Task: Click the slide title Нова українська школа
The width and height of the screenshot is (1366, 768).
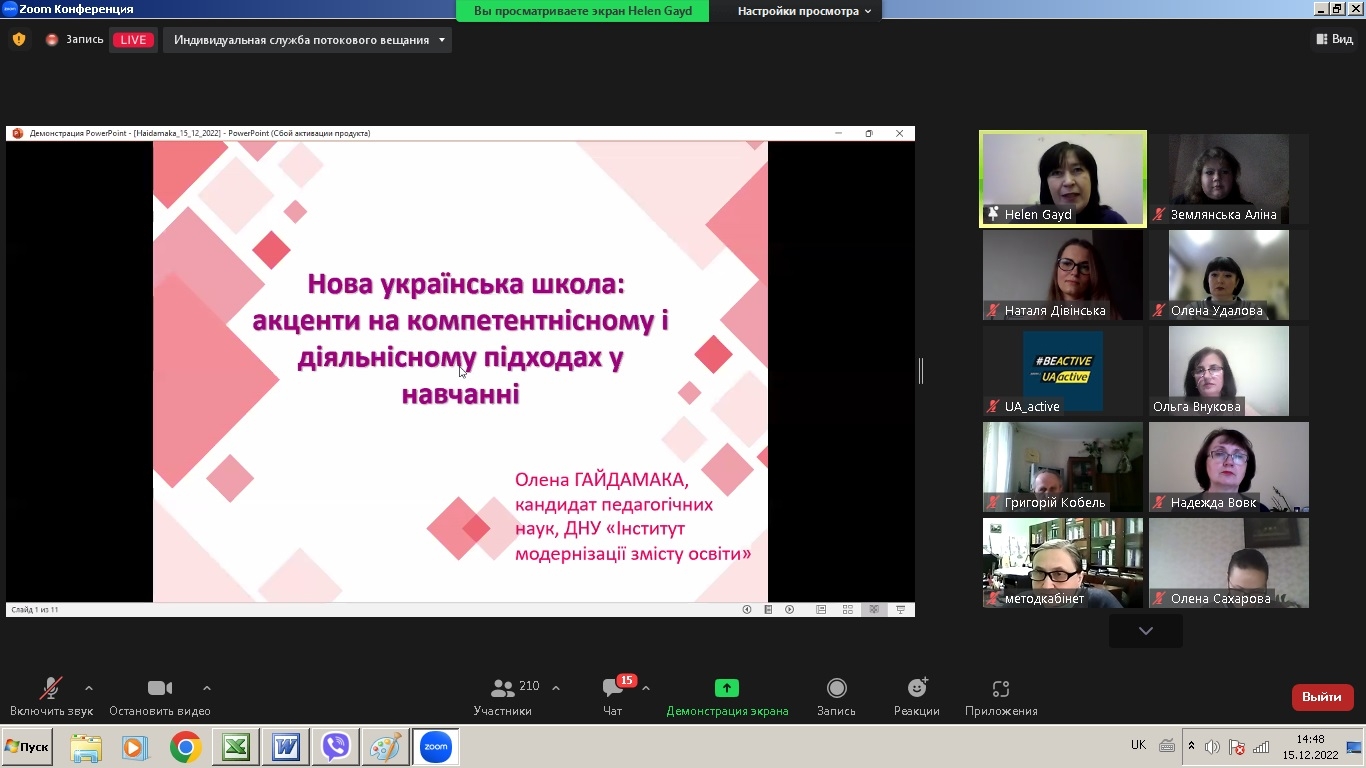Action: tap(466, 284)
